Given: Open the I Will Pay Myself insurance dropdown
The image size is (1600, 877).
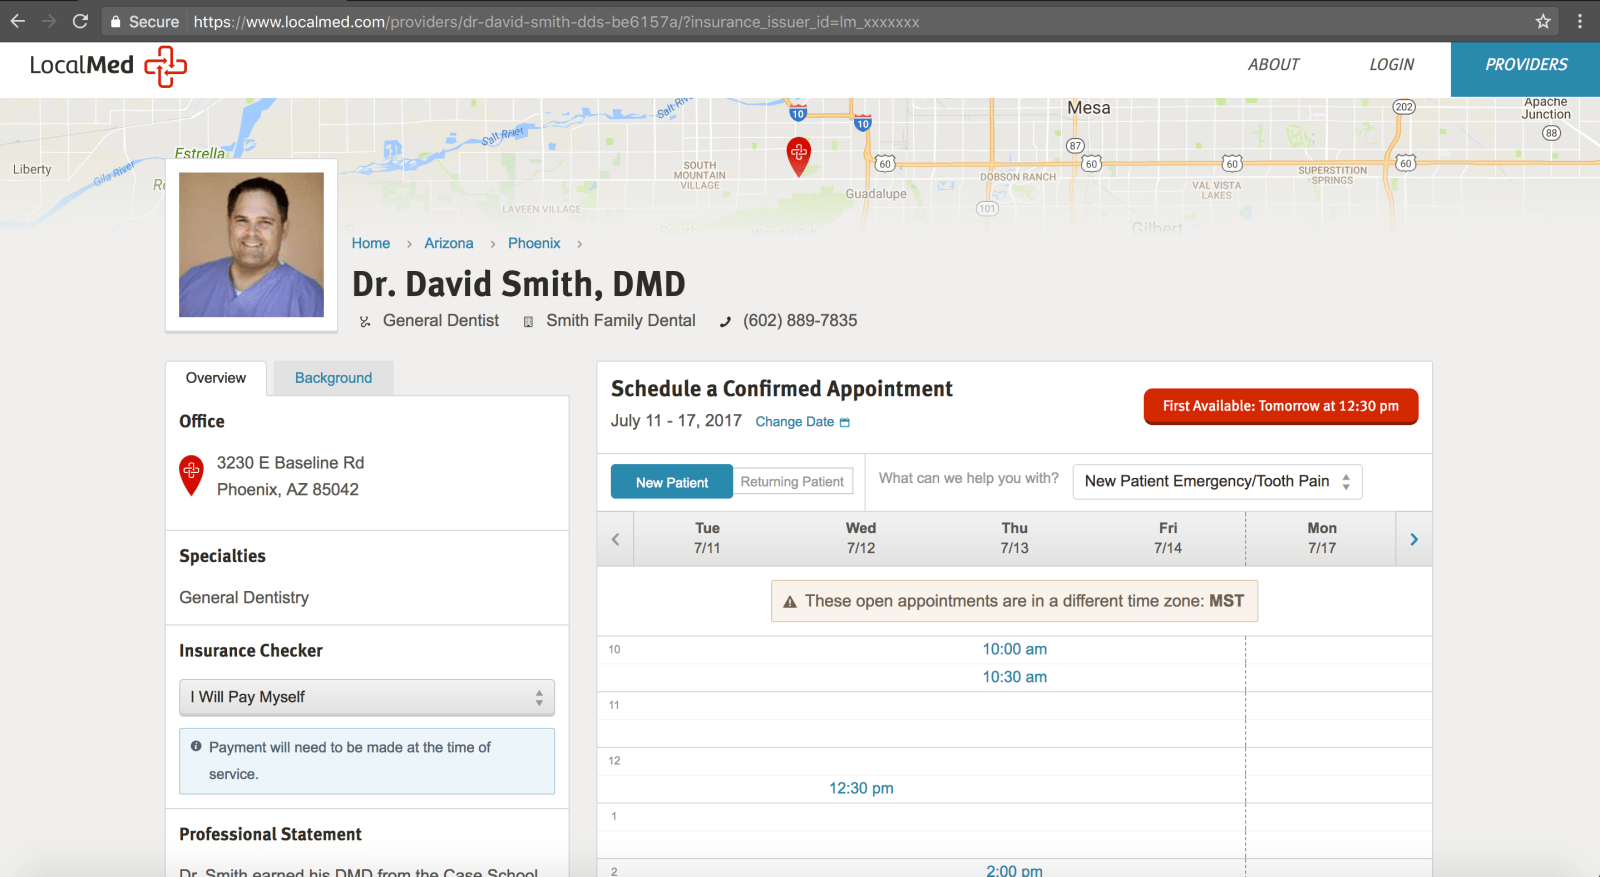Looking at the screenshot, I should [367, 697].
